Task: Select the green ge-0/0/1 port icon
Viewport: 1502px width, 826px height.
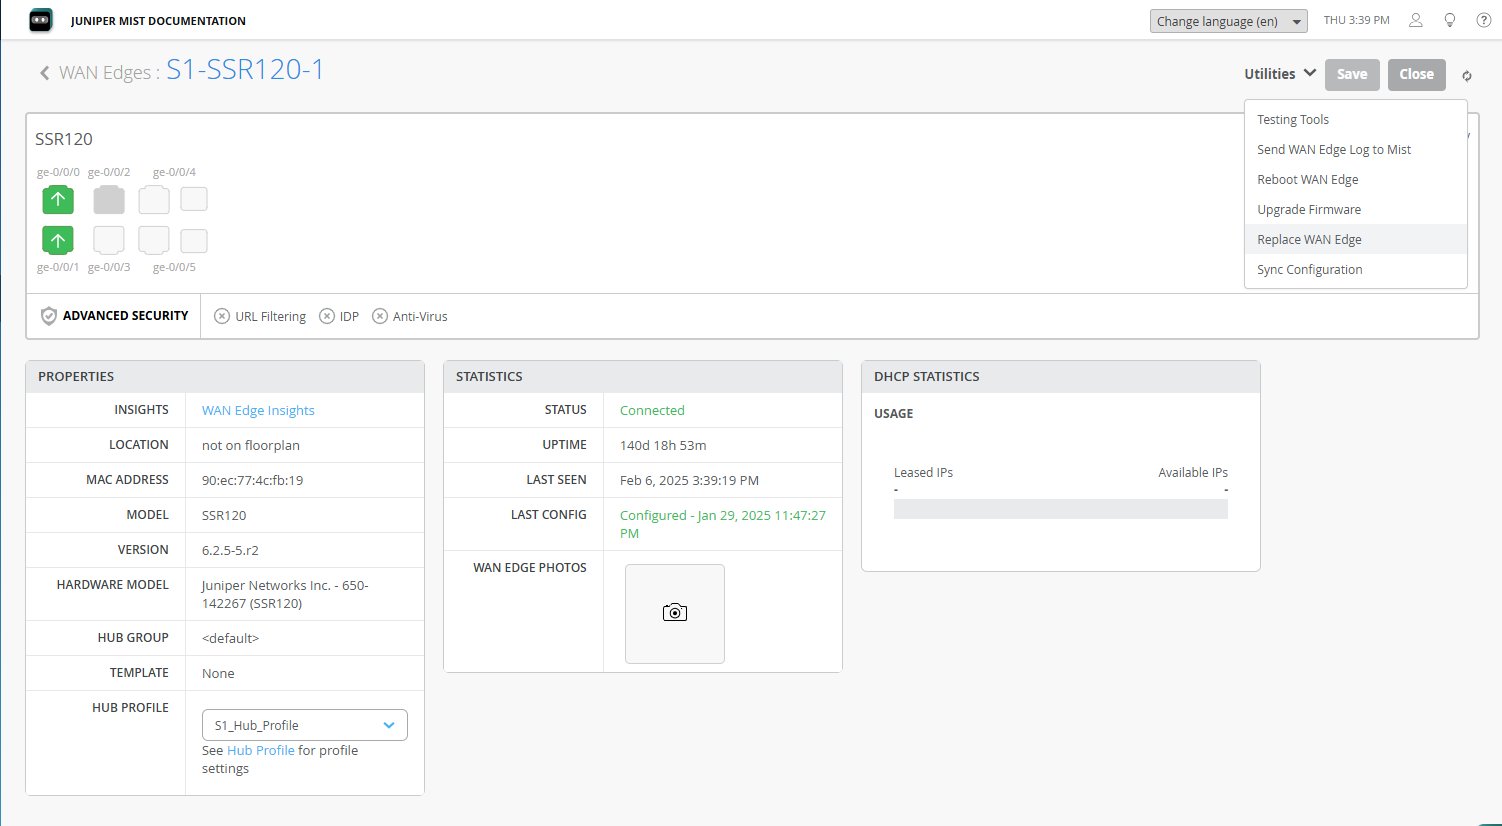Action: click(x=58, y=241)
